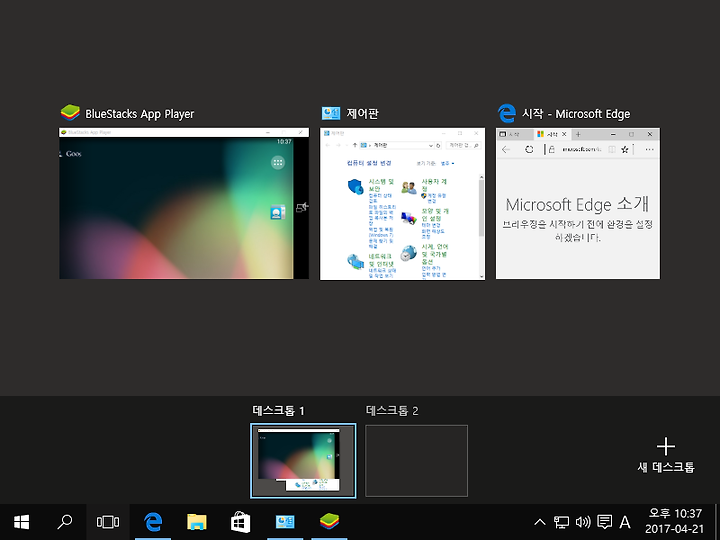Screen dimensions: 720x540
Task: Open the Windows Start menu
Action: (22, 522)
